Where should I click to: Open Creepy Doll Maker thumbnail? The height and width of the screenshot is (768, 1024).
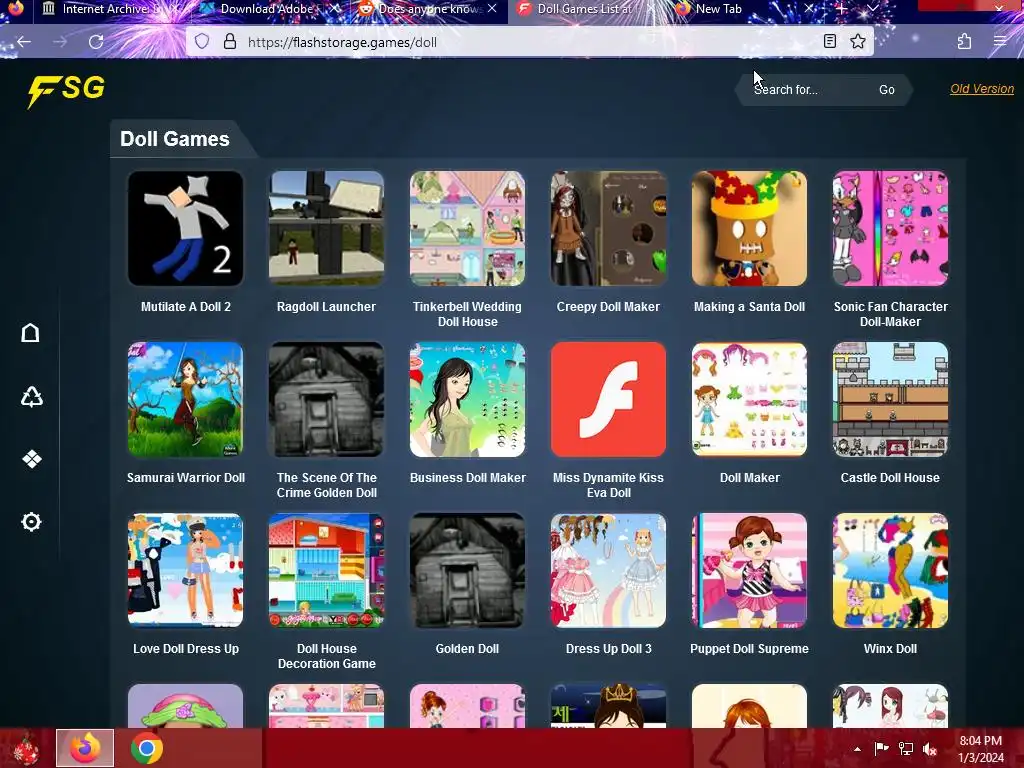click(x=609, y=229)
